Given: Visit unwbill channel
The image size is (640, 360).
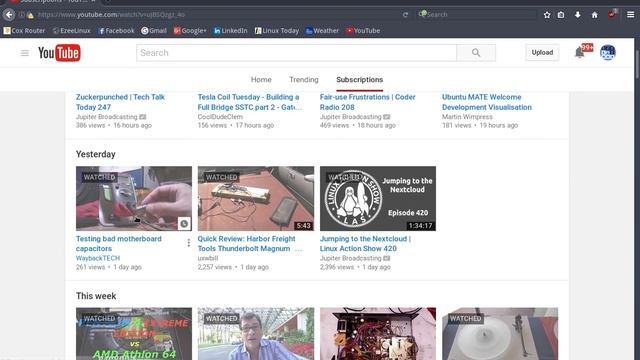Looking at the screenshot, I should coord(208,258).
